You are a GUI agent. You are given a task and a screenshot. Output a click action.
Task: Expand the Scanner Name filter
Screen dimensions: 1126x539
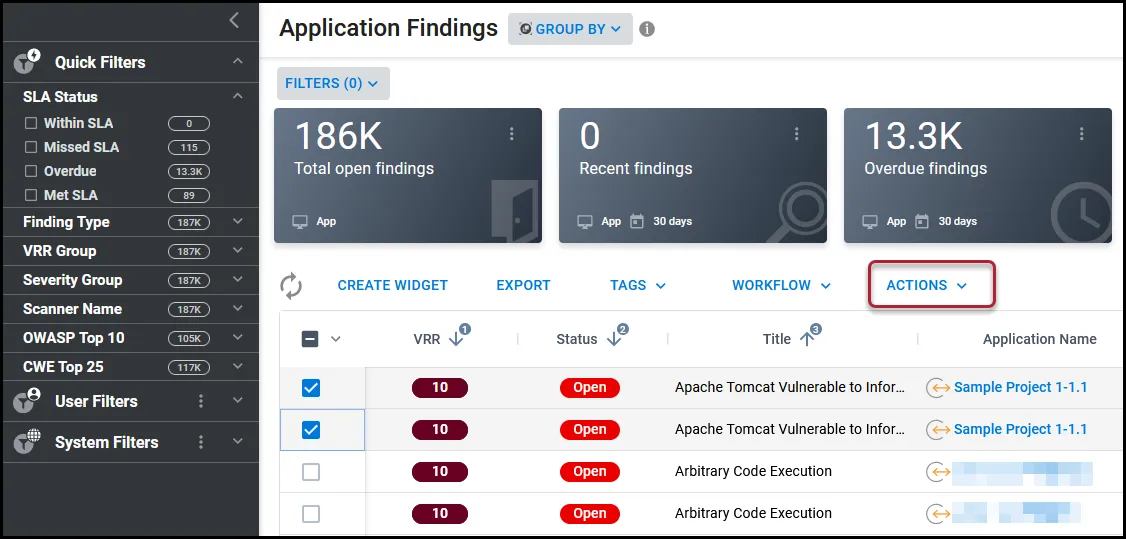click(238, 309)
